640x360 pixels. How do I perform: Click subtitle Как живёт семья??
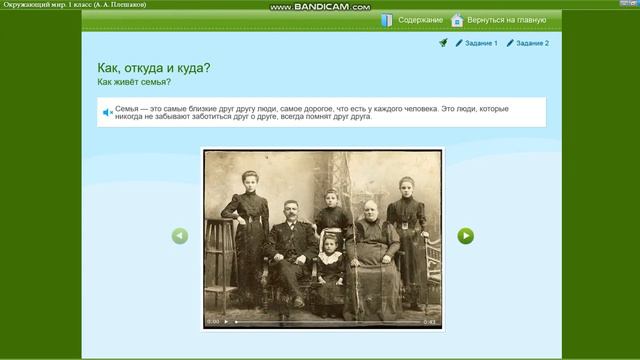(x=134, y=82)
